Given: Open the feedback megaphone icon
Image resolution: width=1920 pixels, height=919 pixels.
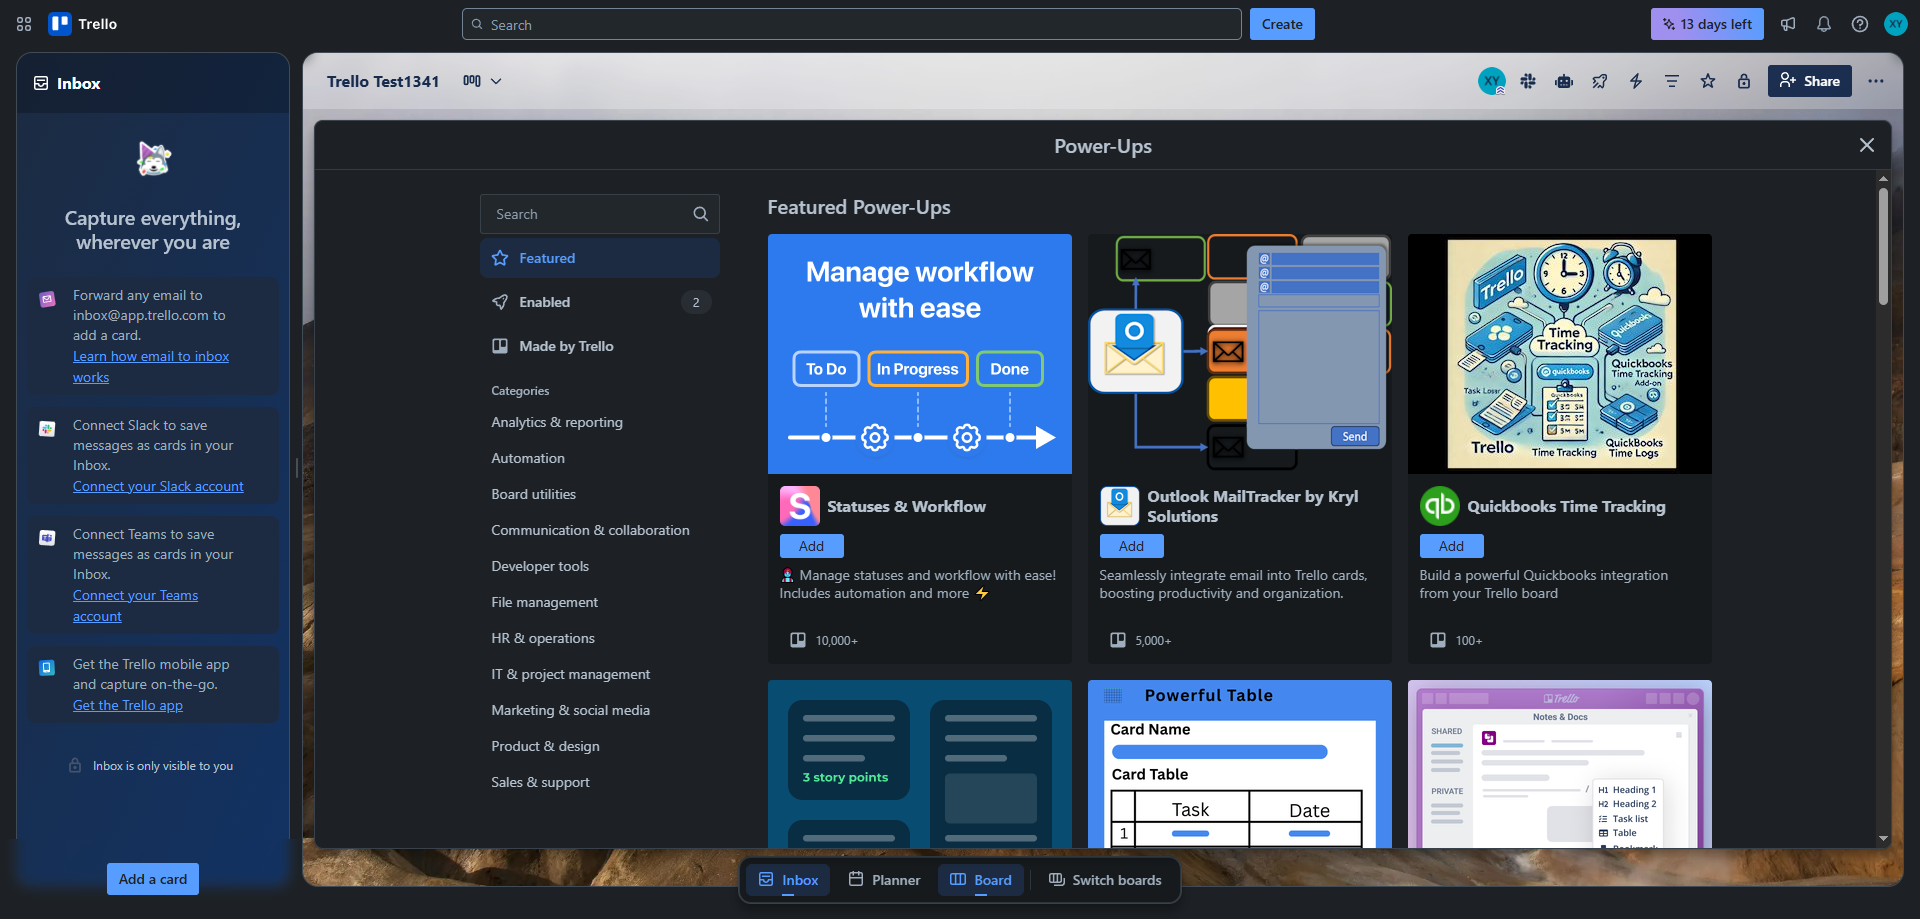Looking at the screenshot, I should (1788, 24).
